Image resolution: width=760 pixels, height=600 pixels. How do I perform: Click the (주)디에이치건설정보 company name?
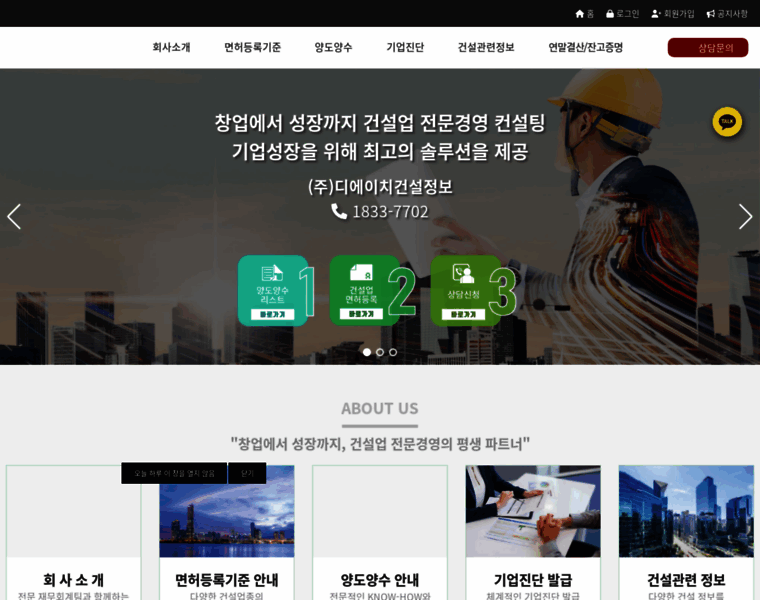click(380, 187)
